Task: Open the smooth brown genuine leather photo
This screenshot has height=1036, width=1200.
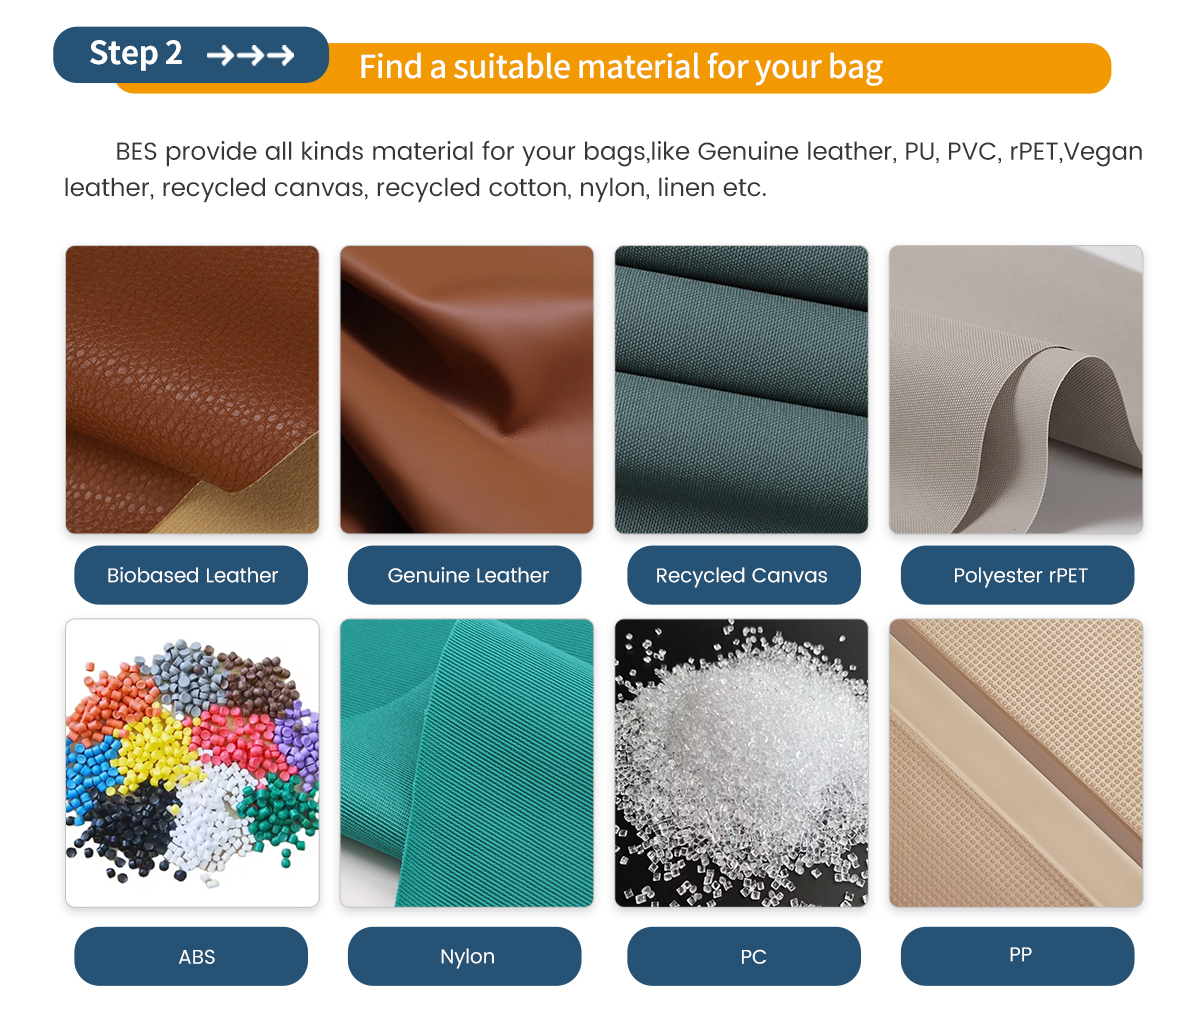Action: coord(467,390)
